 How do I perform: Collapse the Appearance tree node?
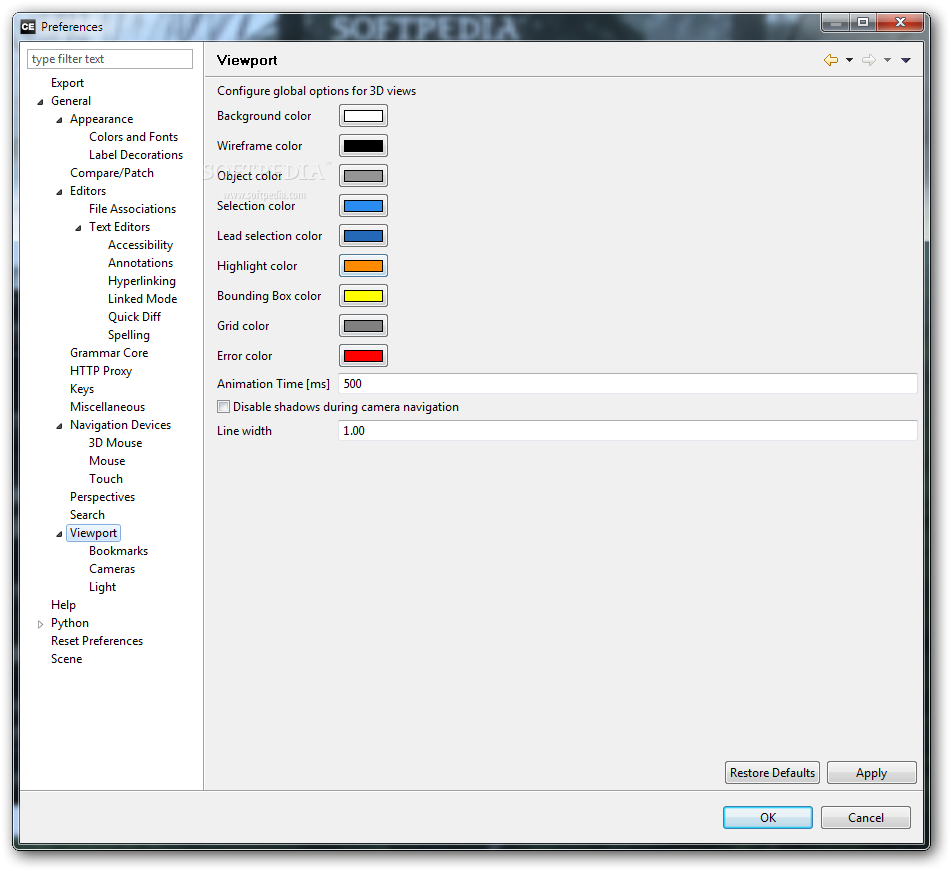59,120
